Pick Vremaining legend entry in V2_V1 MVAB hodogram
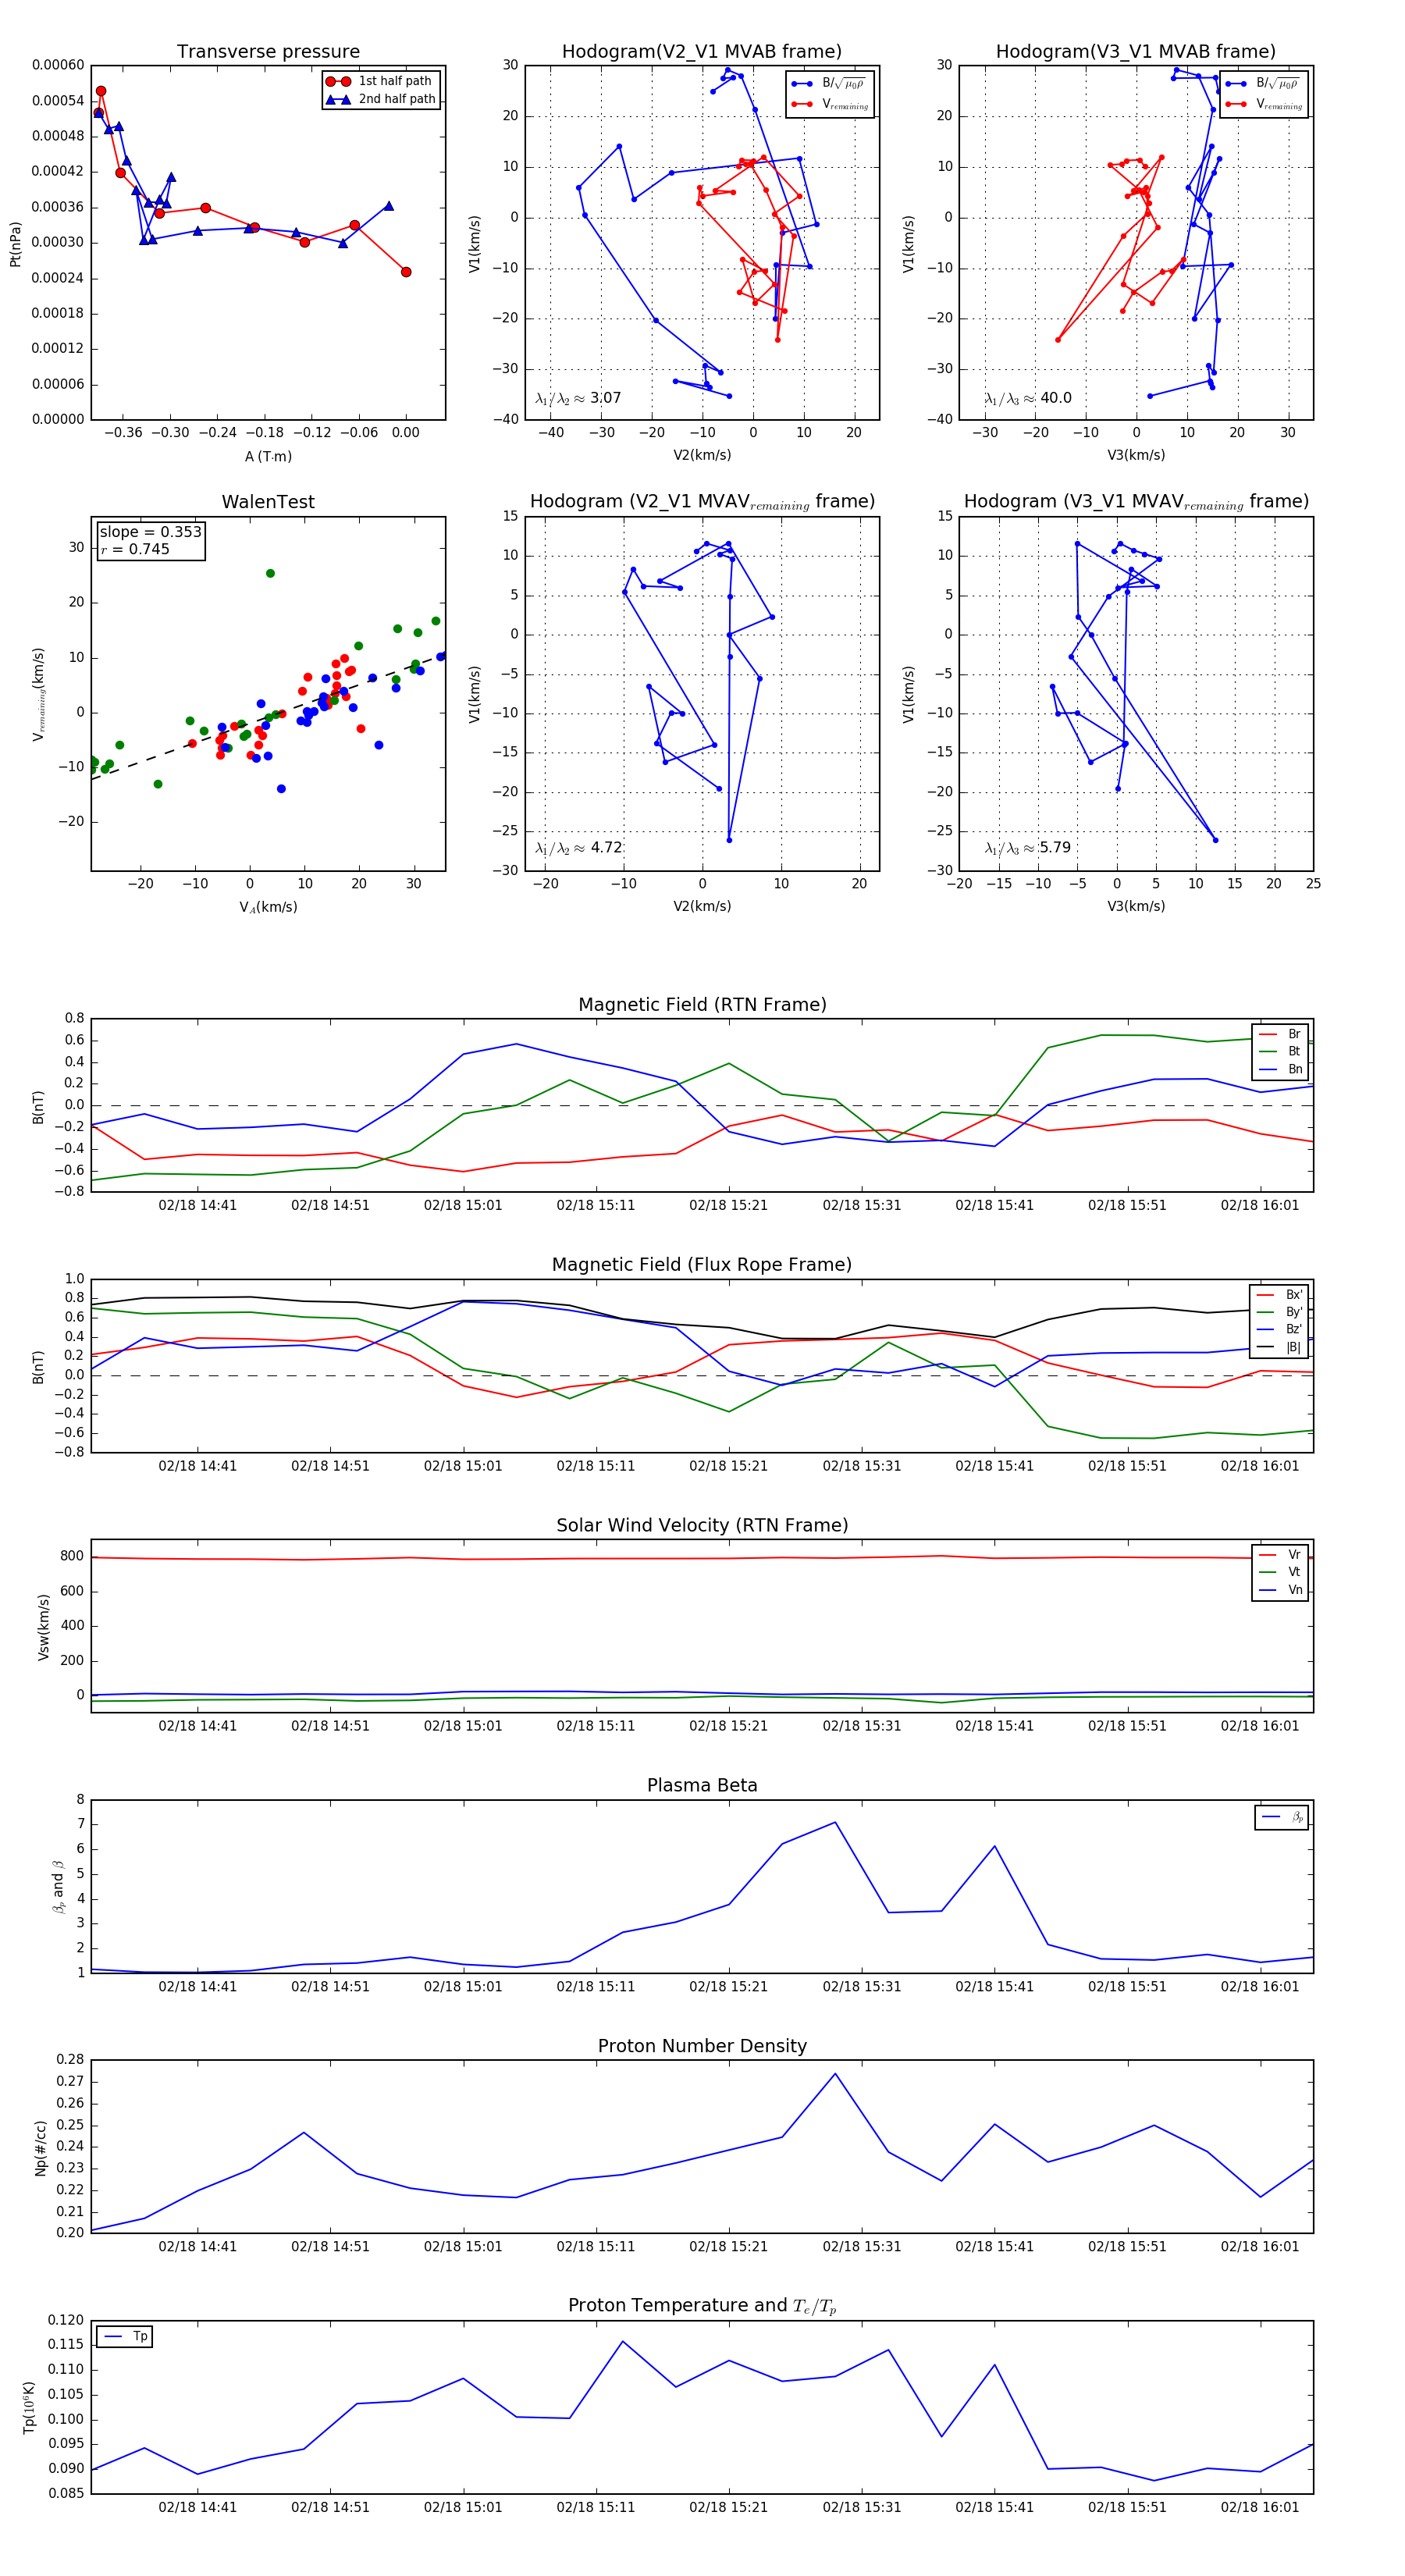The width and height of the screenshot is (1405, 2576). pos(829,104)
